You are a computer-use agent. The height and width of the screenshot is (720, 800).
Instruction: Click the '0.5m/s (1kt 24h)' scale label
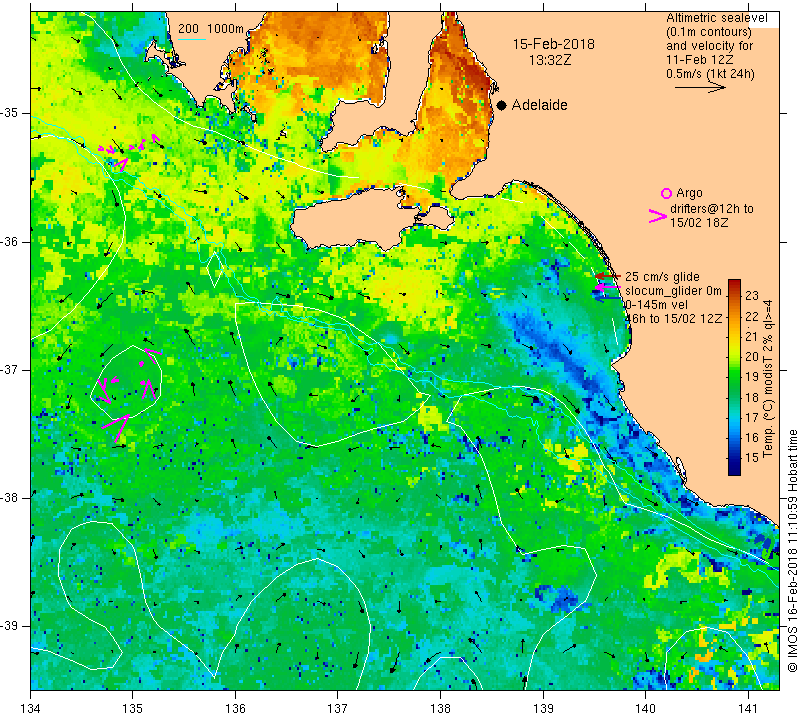click(x=710, y=74)
